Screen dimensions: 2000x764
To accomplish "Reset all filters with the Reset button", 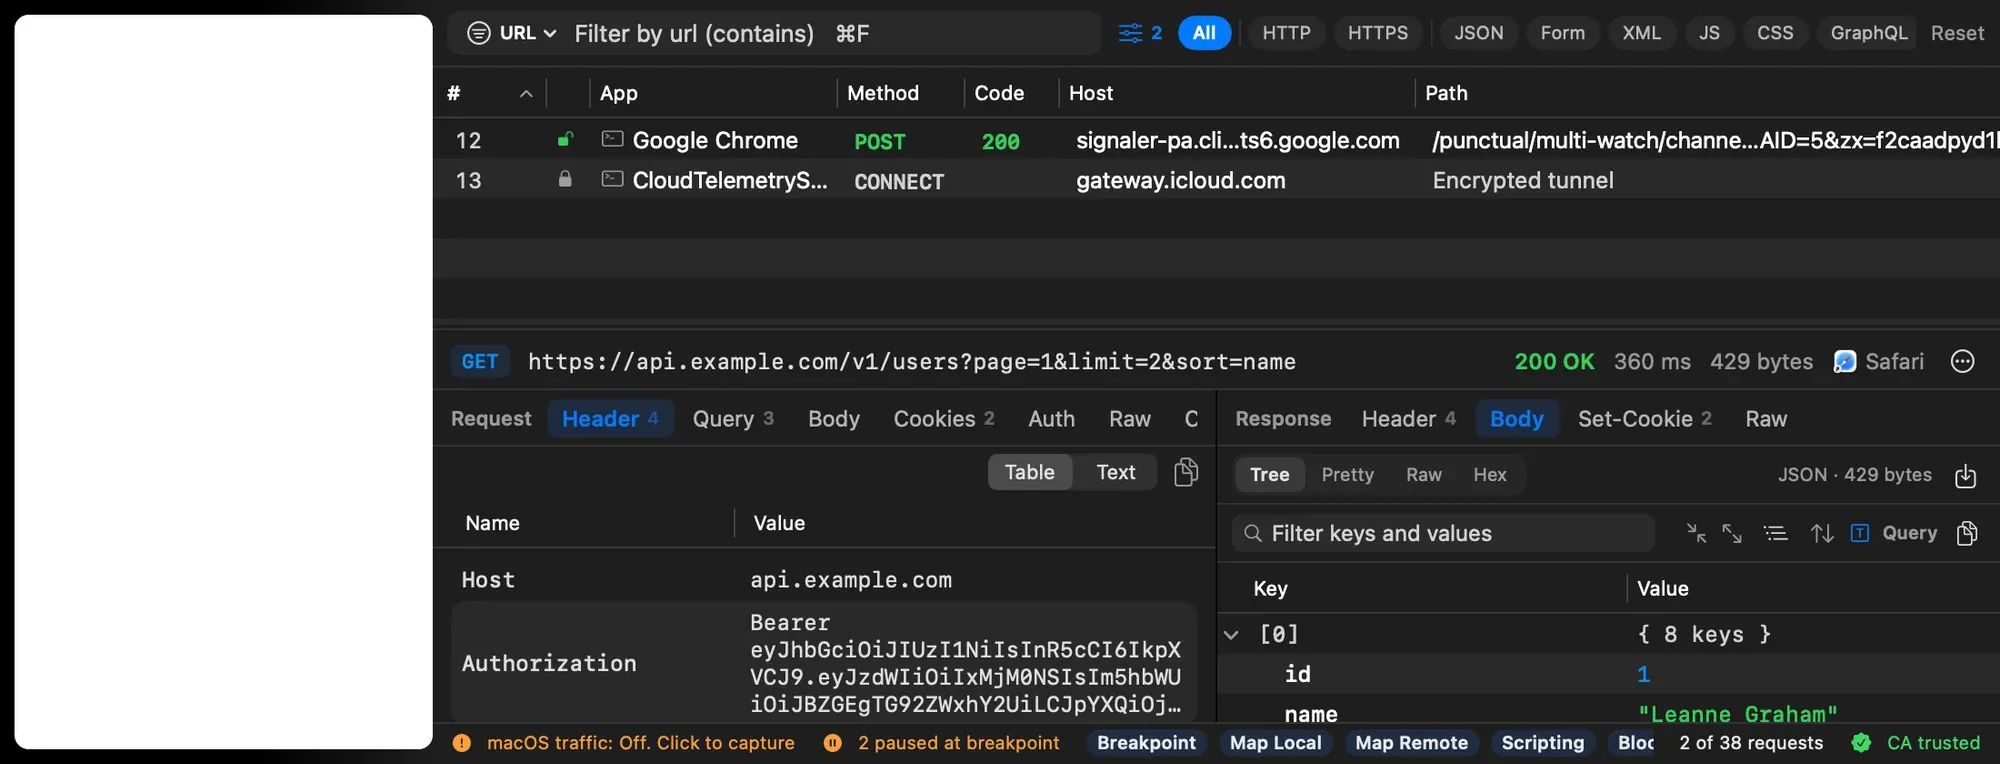I will pos(1957,33).
